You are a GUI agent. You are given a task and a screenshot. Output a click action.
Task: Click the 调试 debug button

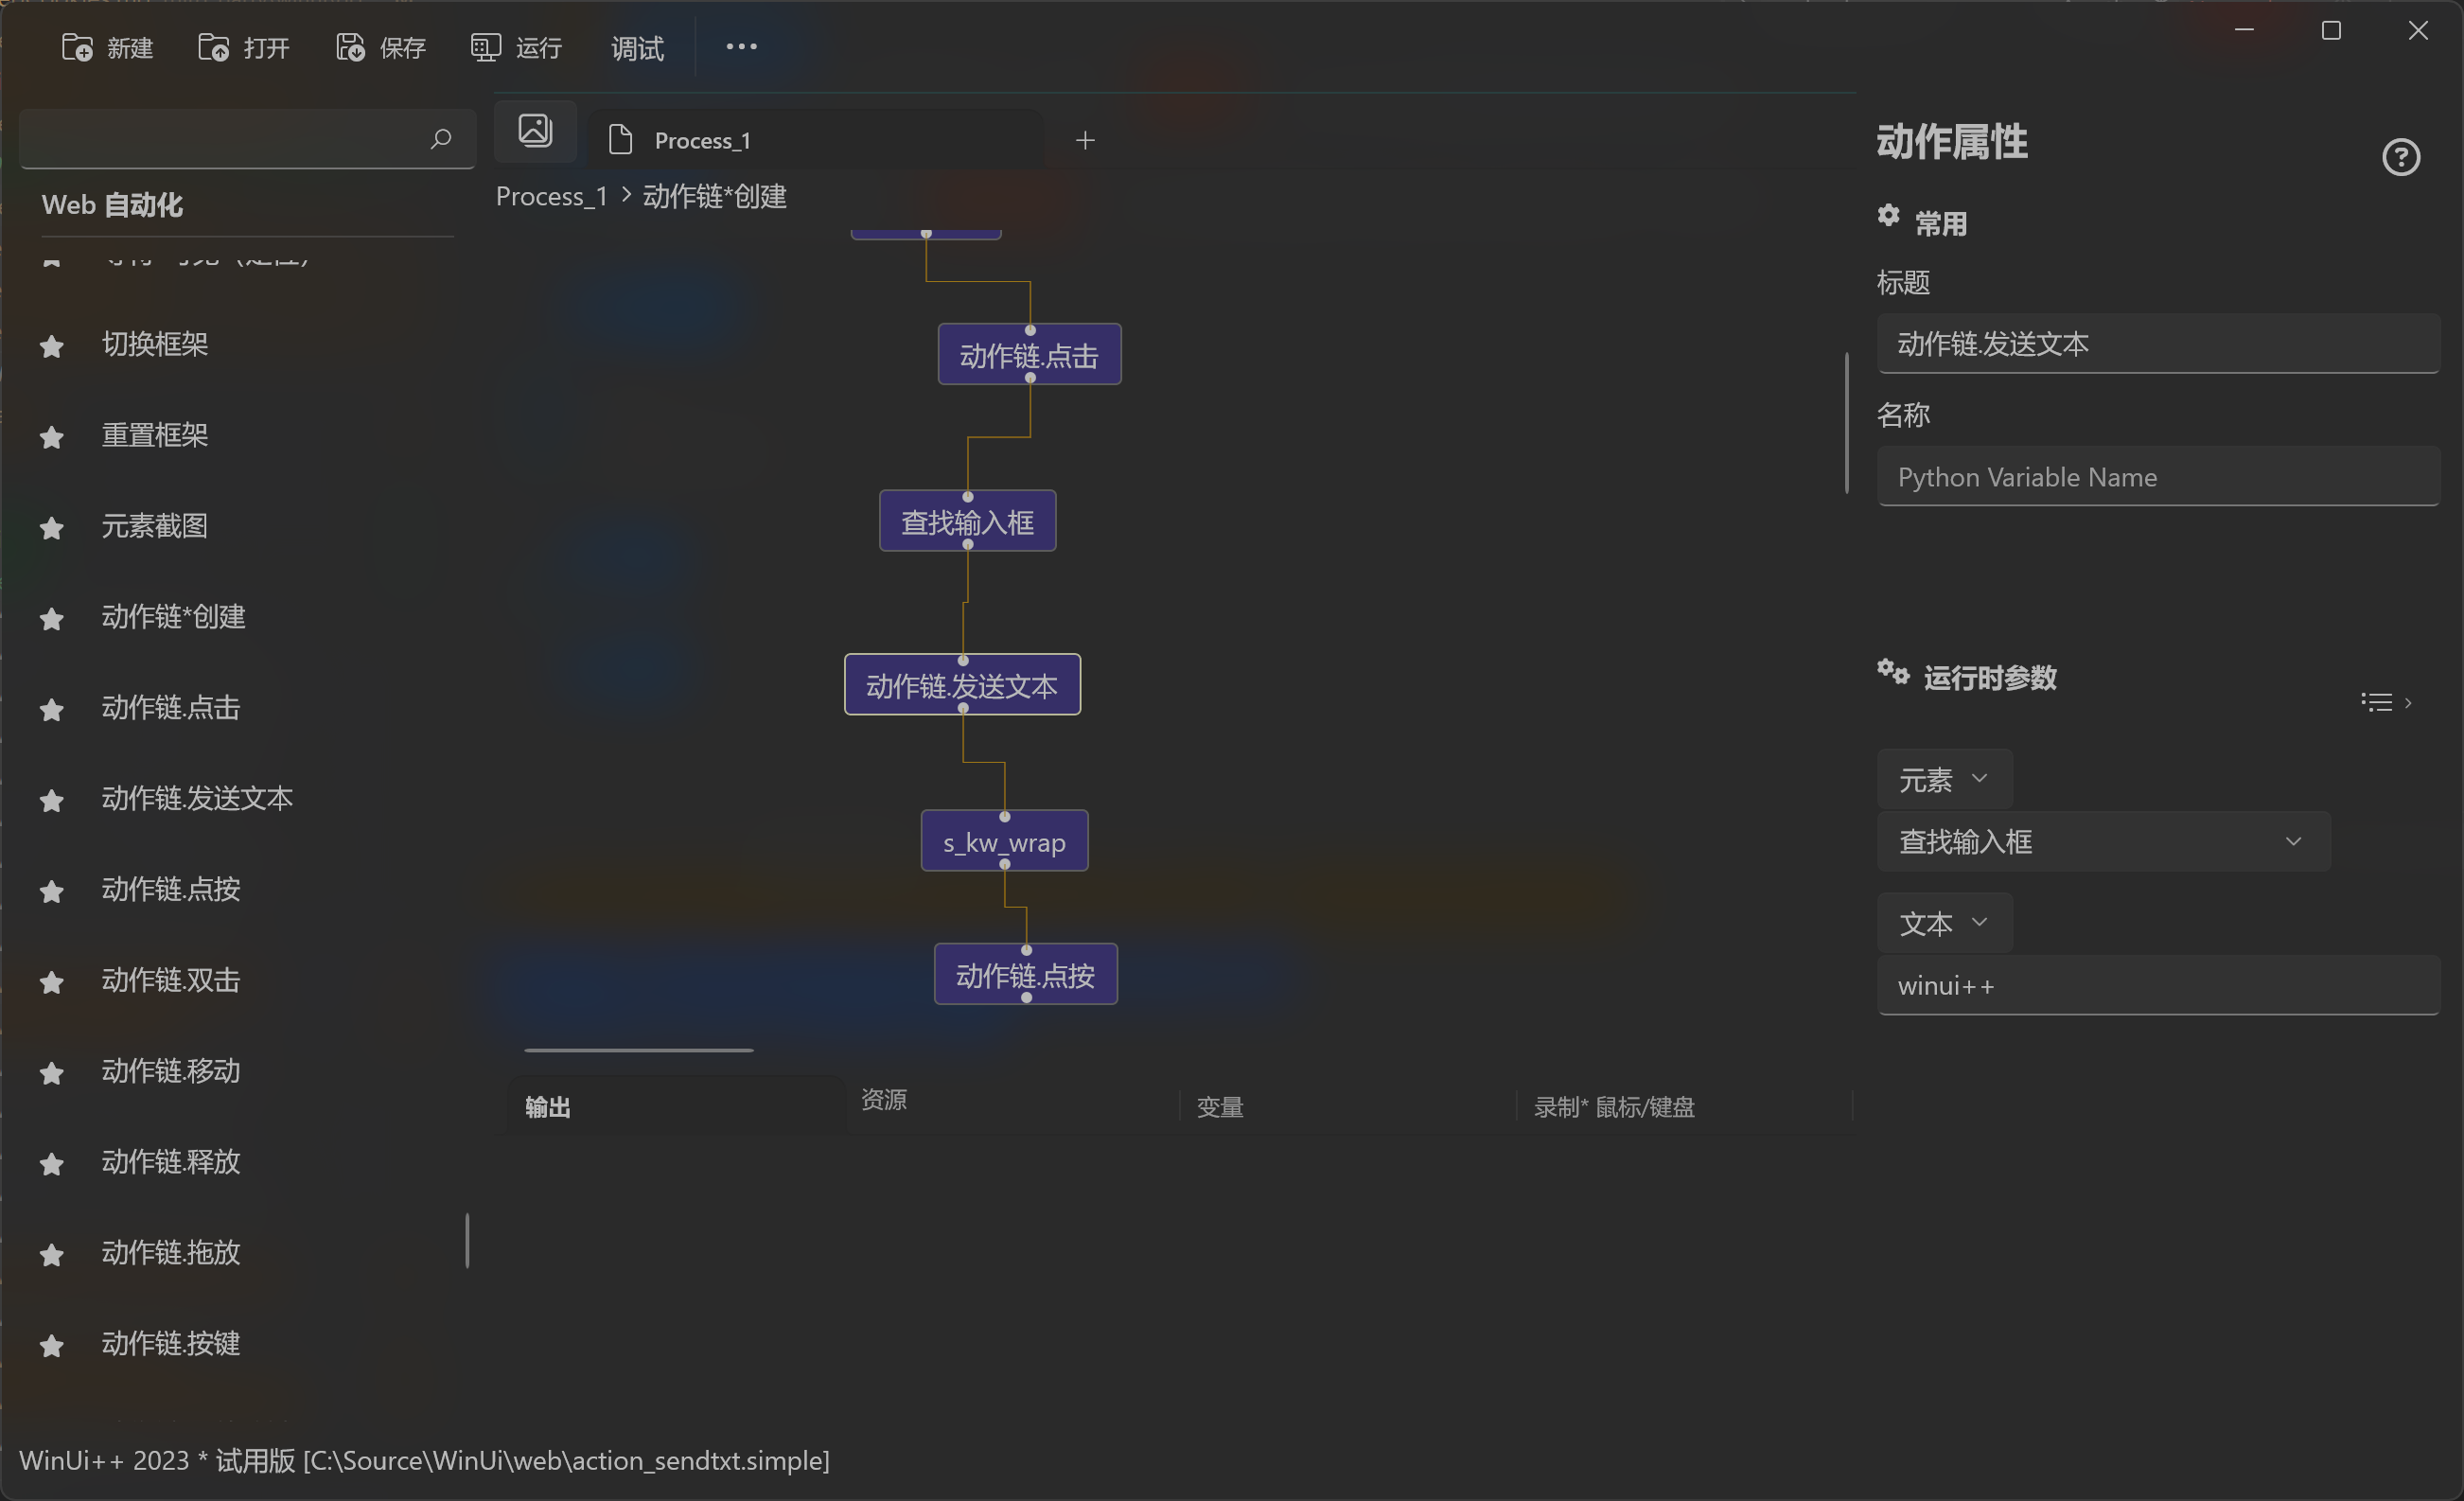point(637,48)
